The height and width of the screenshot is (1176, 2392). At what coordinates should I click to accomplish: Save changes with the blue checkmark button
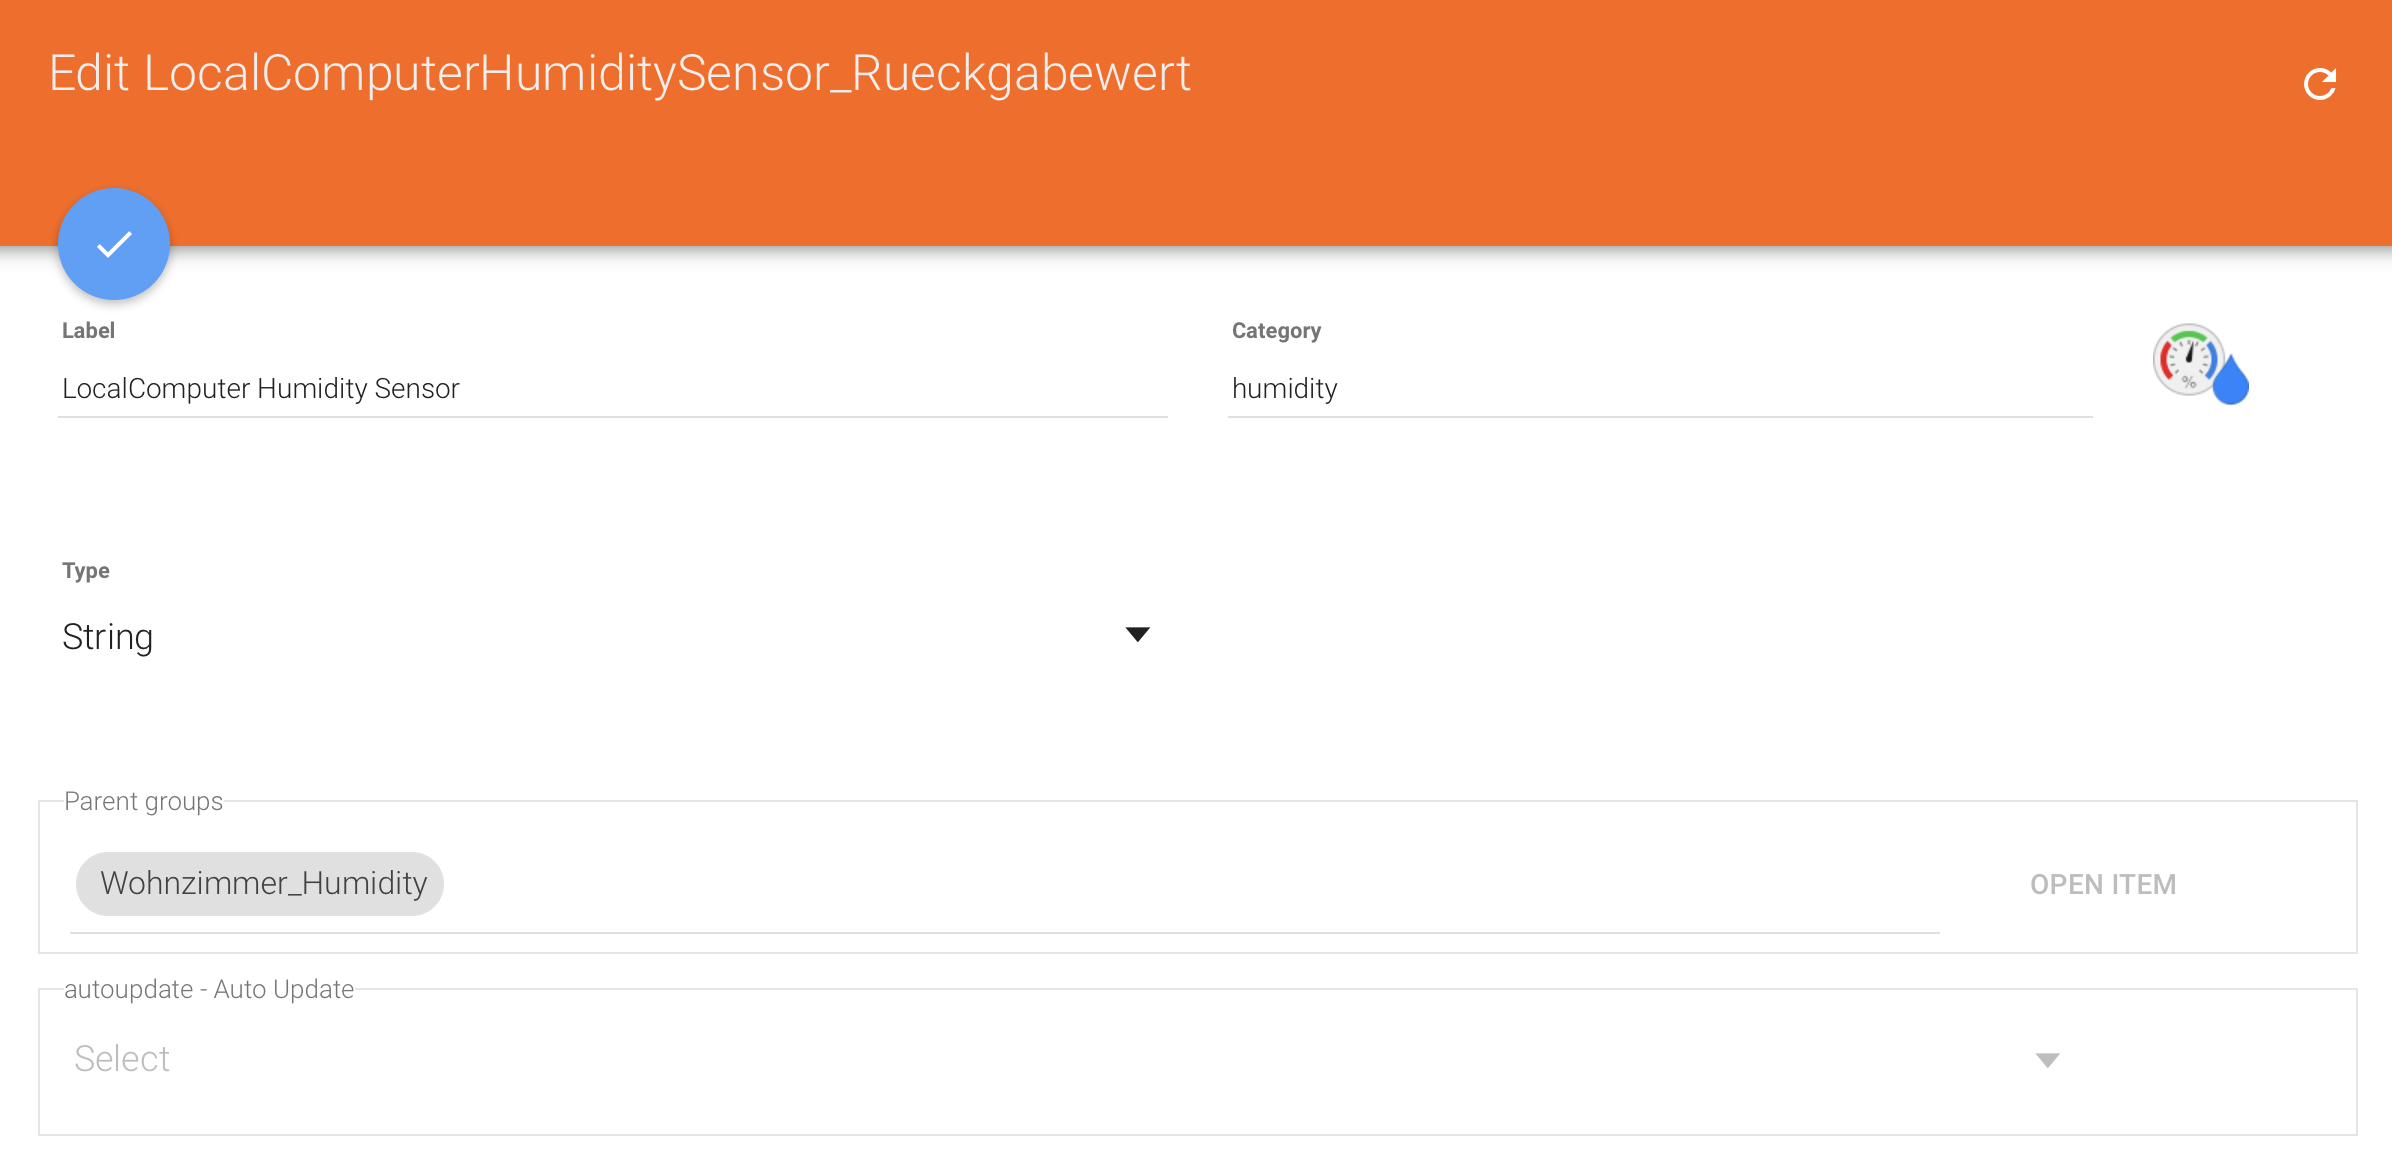114,244
